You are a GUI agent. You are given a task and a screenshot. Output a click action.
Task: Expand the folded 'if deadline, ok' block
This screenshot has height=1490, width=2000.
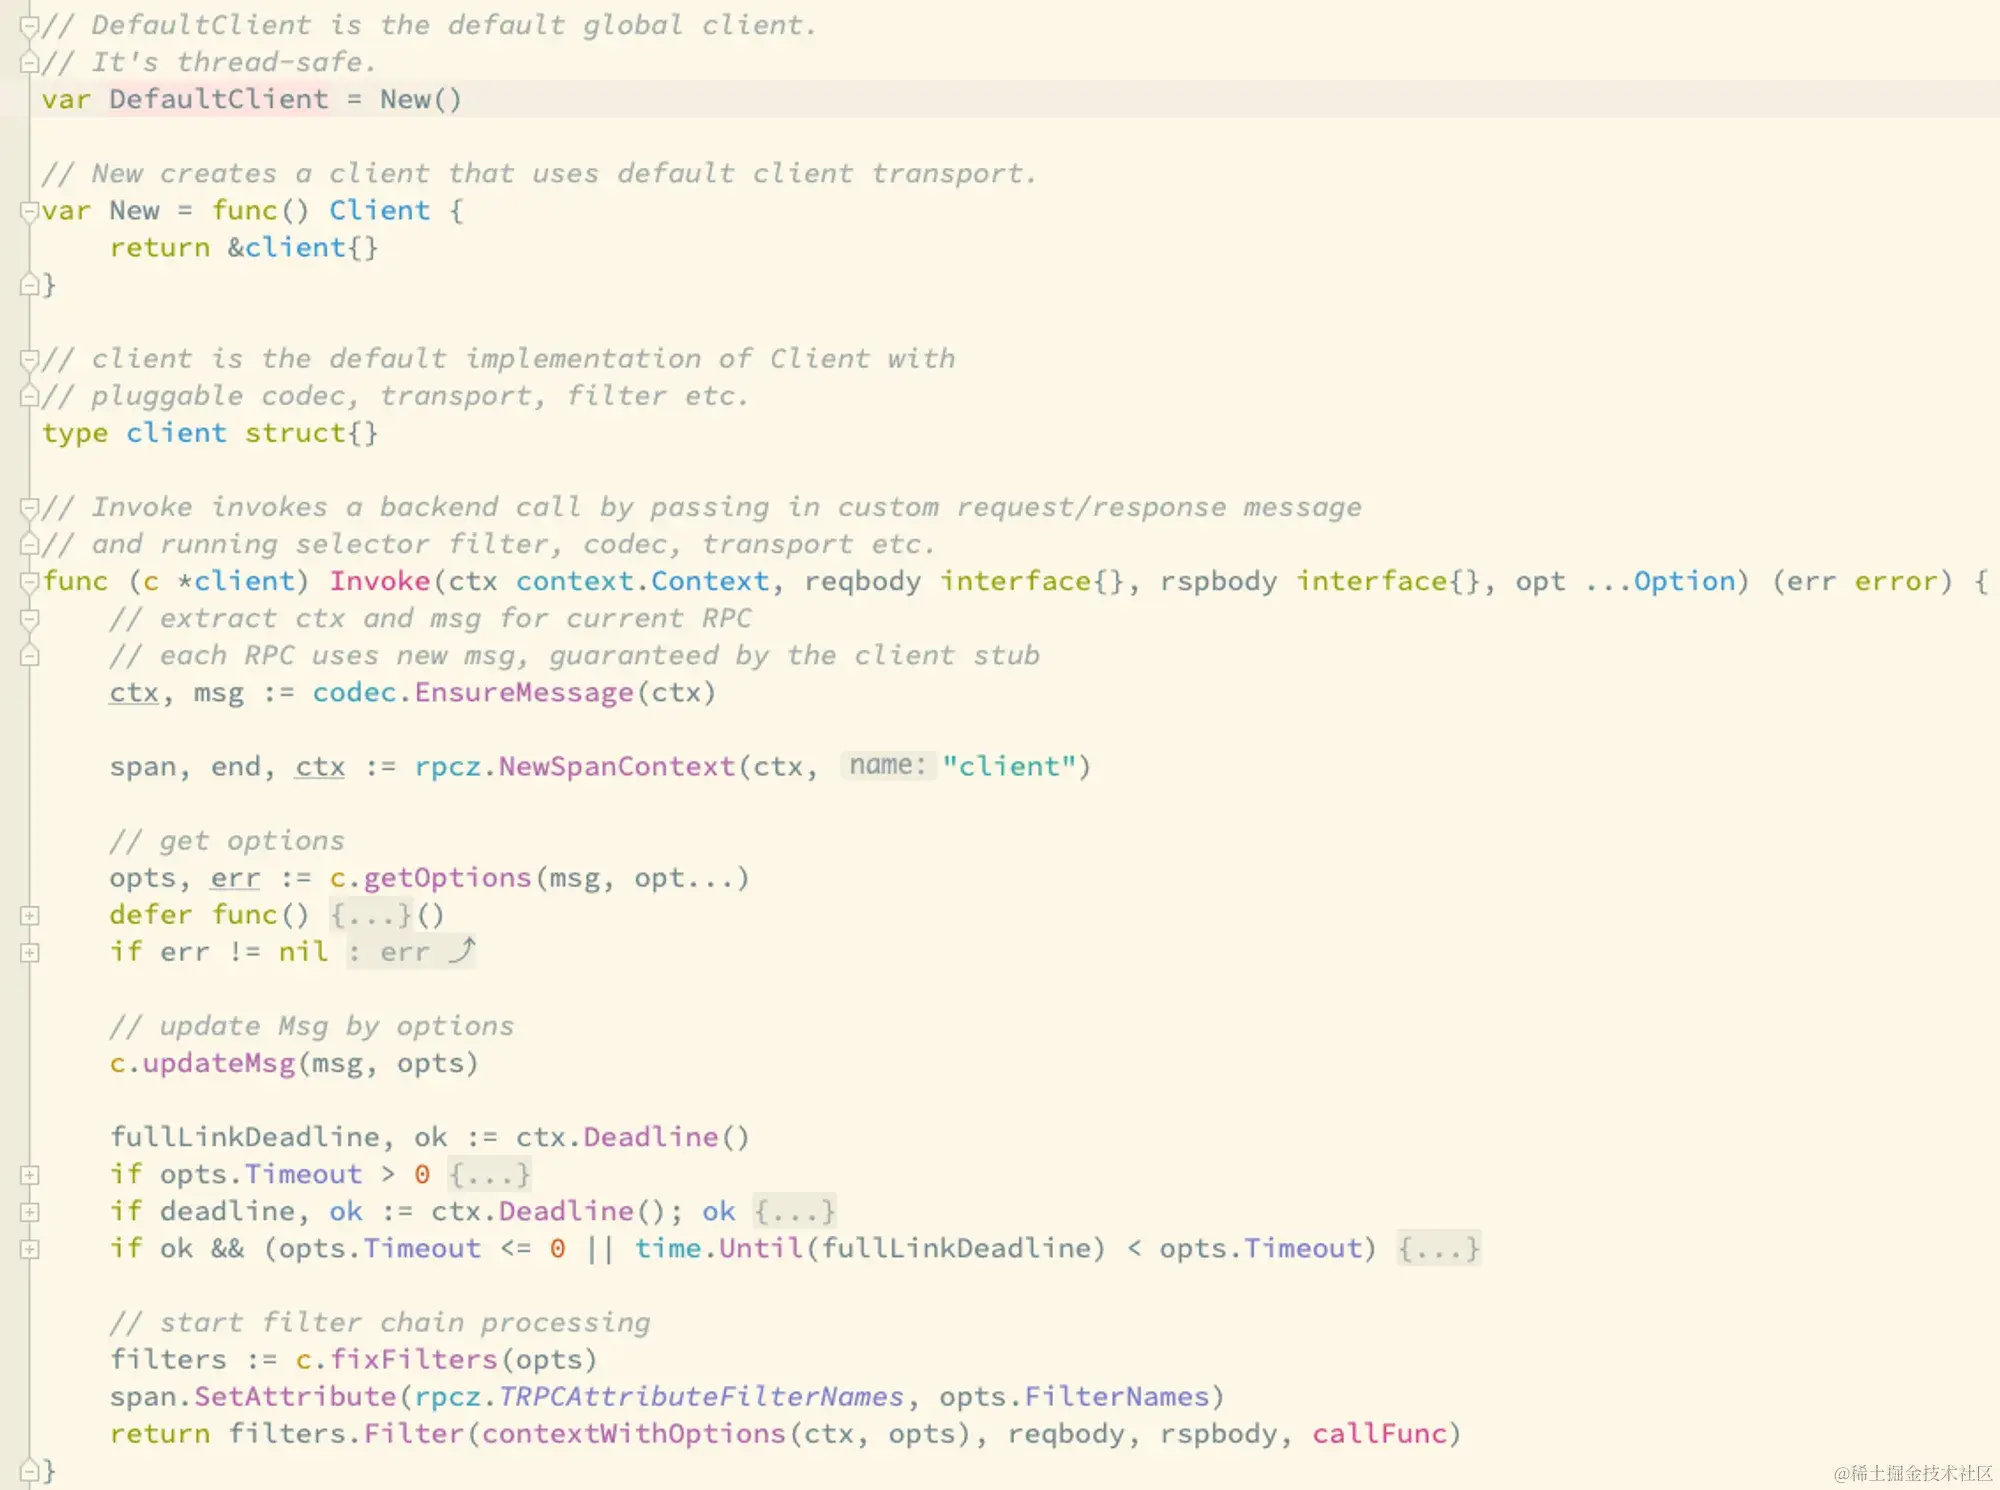[x=30, y=1212]
